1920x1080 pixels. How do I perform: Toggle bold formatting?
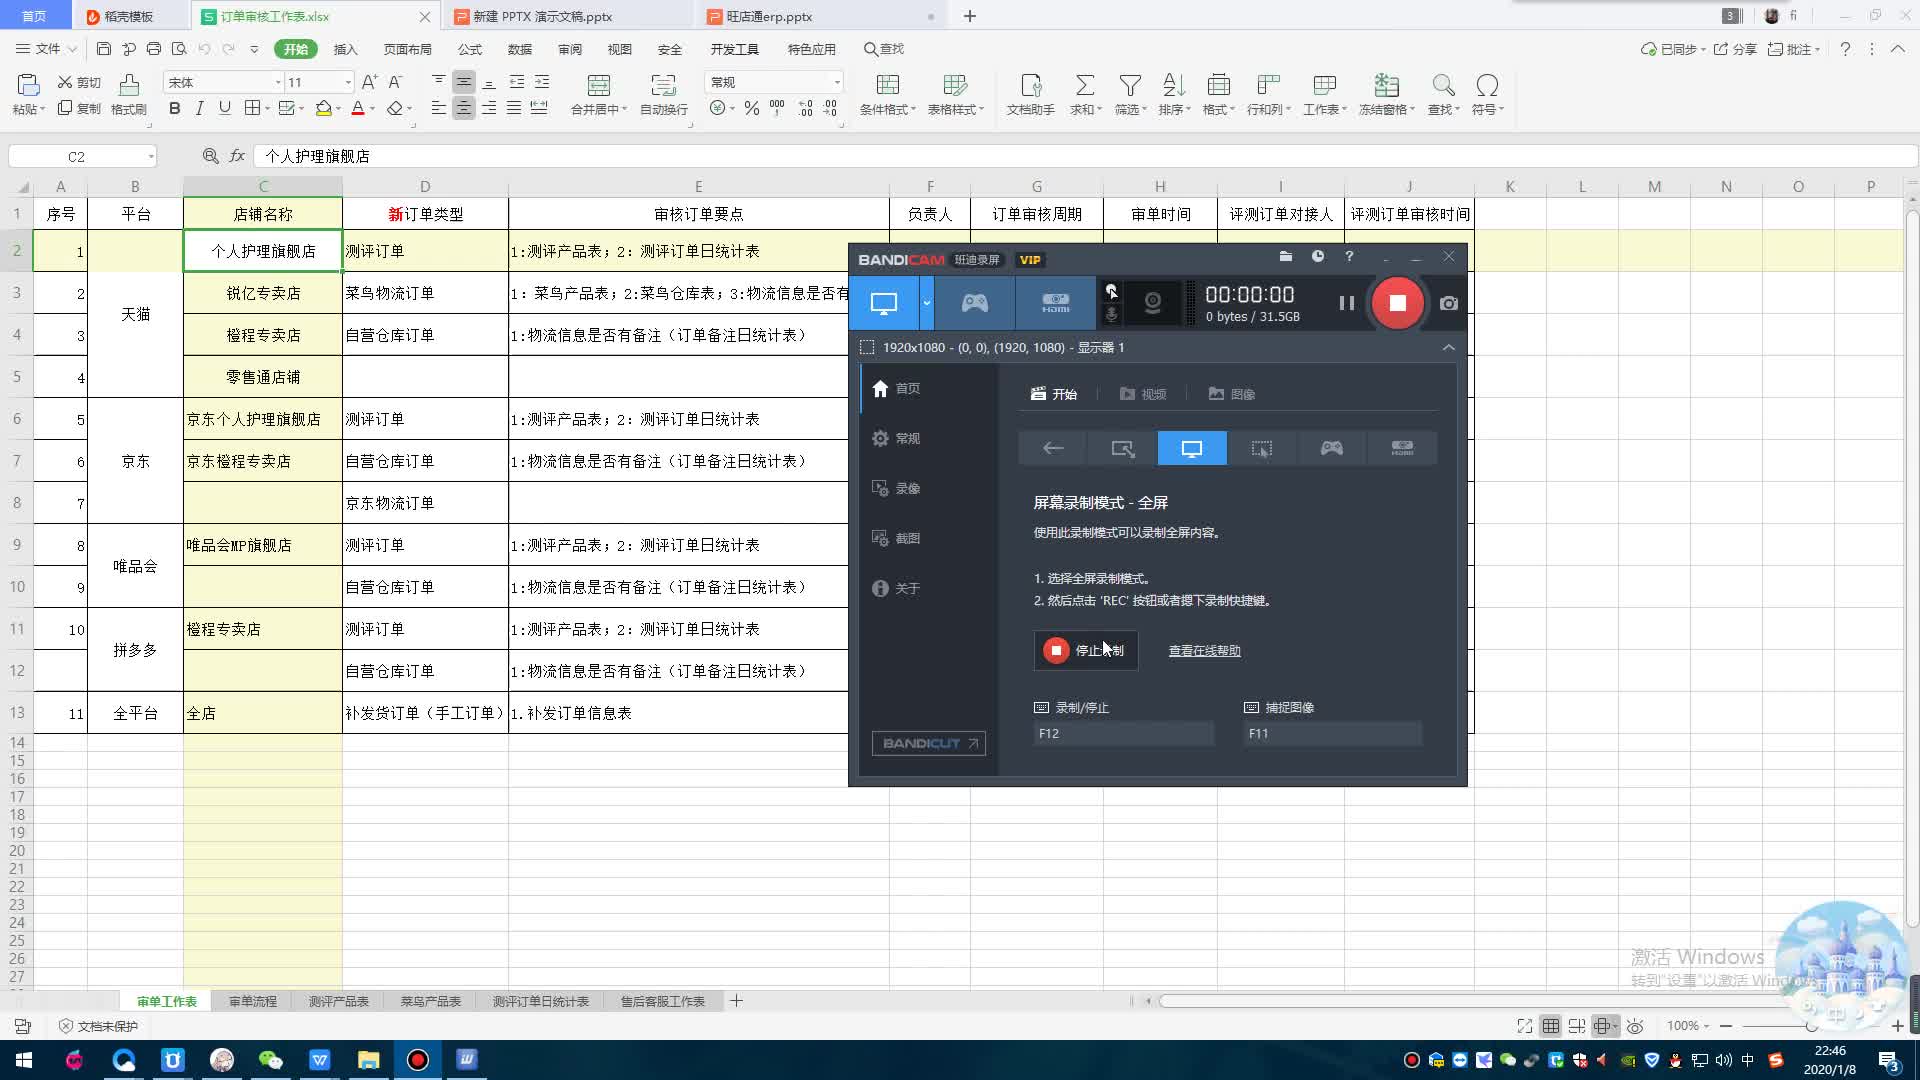pos(175,108)
